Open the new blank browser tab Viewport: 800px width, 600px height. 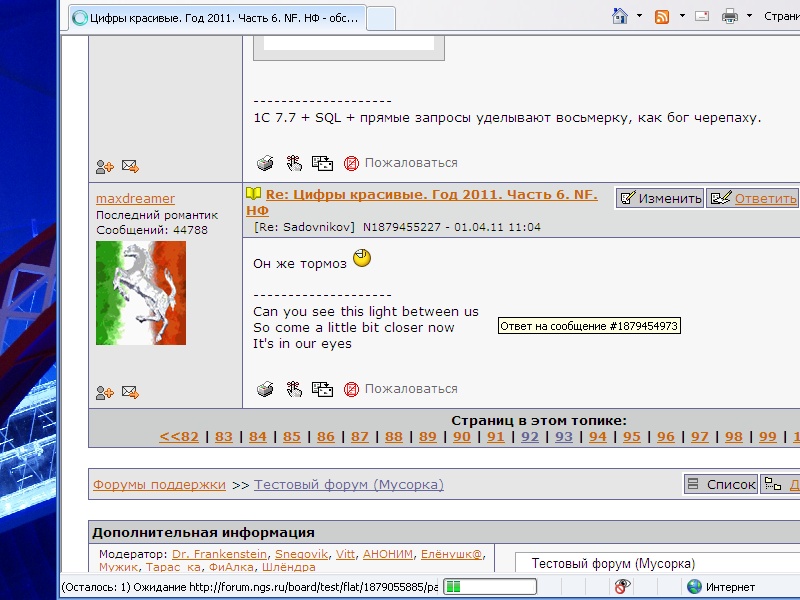[381, 19]
